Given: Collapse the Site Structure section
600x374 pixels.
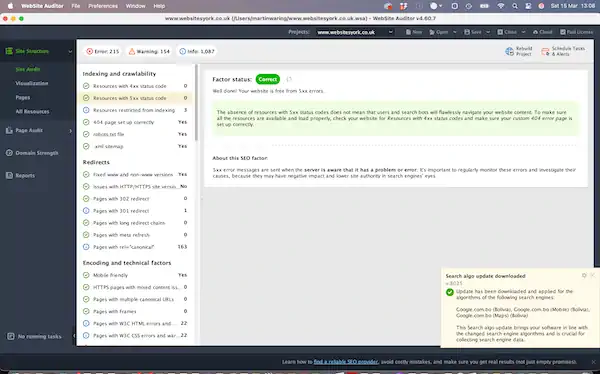Looking at the screenshot, I should [x=70, y=51].
